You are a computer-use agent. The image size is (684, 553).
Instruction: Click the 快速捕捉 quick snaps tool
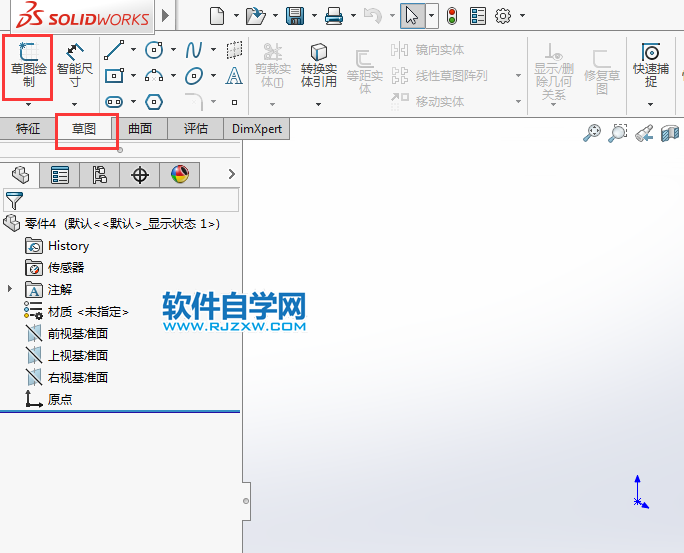click(x=651, y=65)
